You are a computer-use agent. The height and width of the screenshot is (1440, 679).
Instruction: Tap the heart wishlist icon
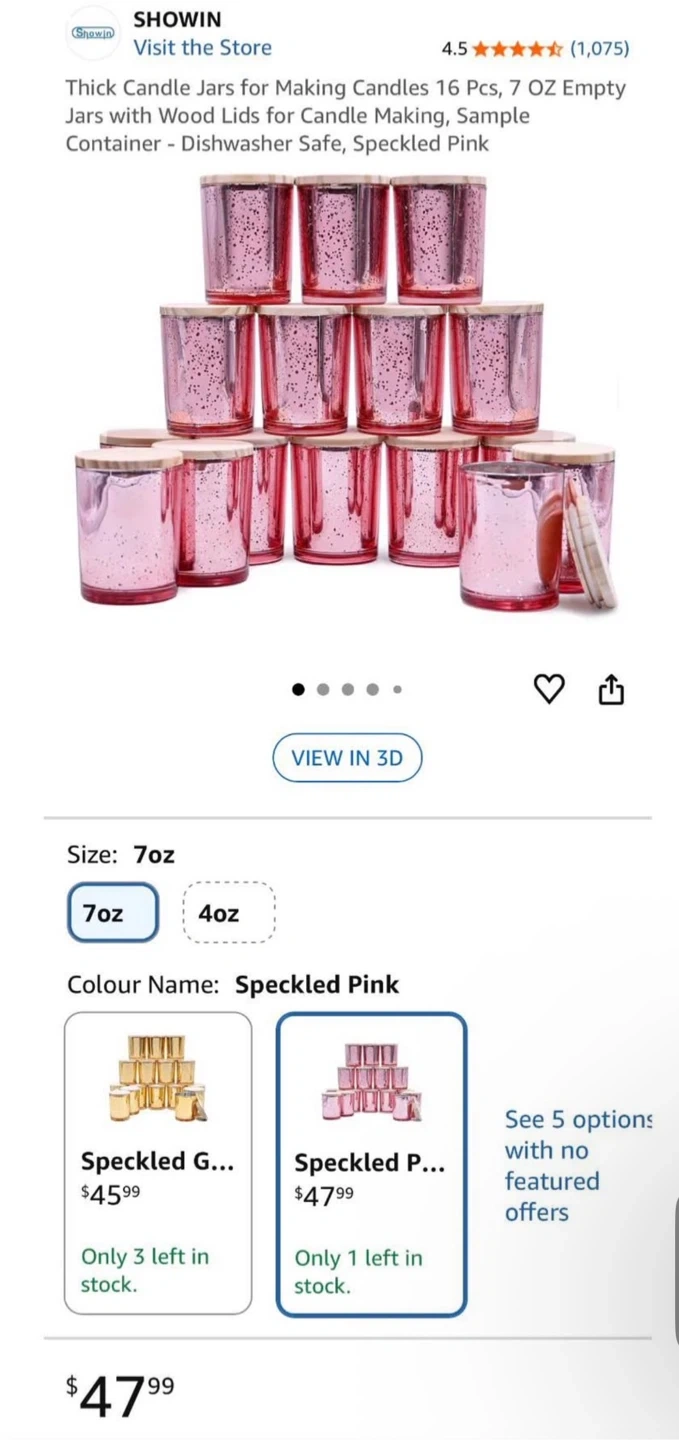[549, 689]
